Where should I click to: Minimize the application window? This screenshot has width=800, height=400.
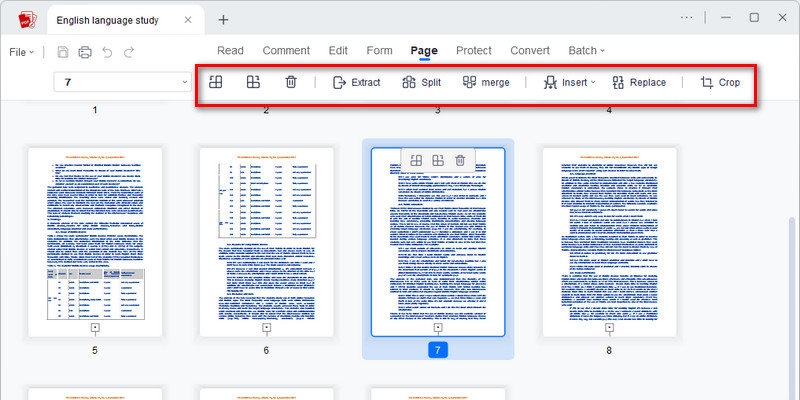(x=726, y=18)
